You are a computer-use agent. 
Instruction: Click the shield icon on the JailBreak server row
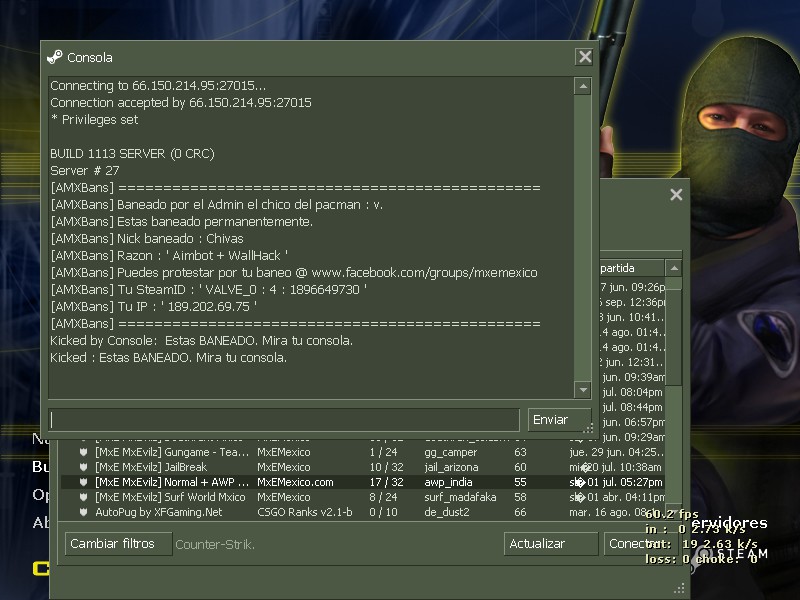83,467
